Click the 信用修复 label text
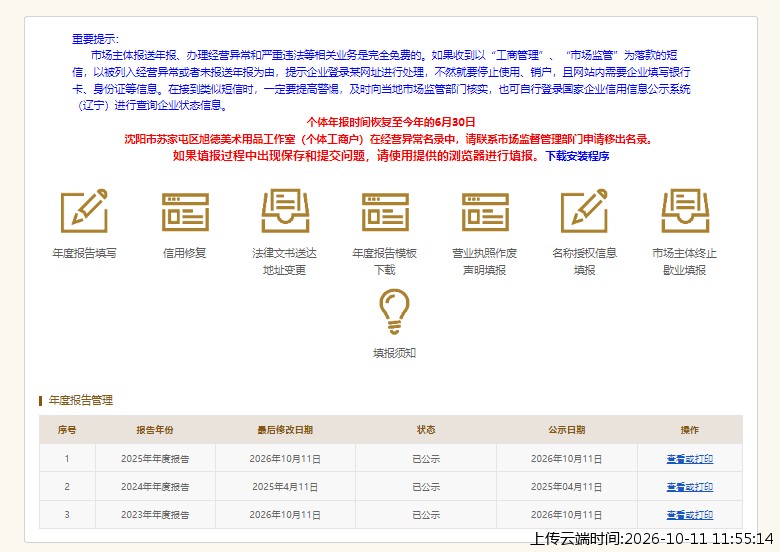This screenshot has height=552, width=780. [185, 253]
